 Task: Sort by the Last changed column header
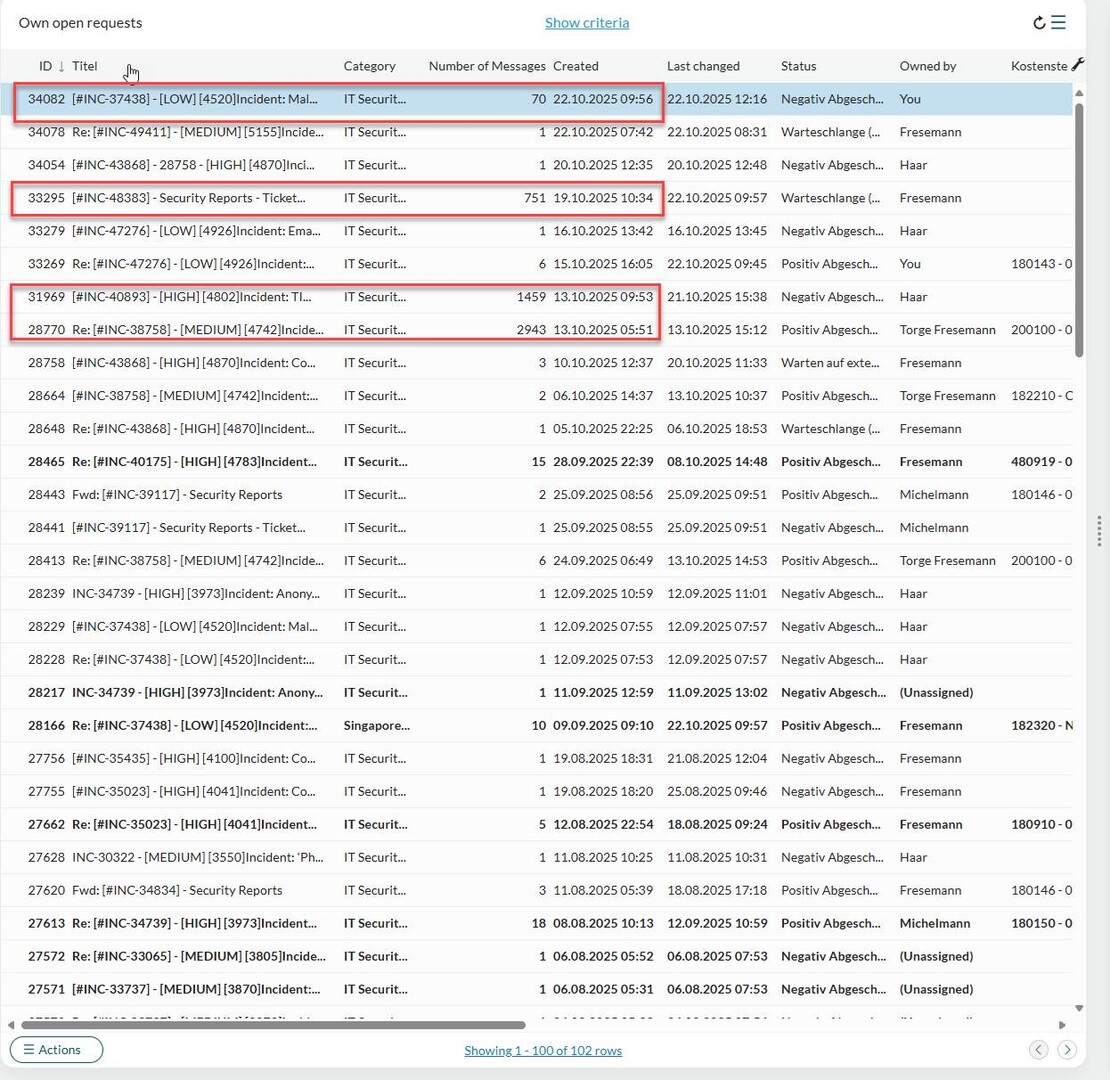point(703,66)
